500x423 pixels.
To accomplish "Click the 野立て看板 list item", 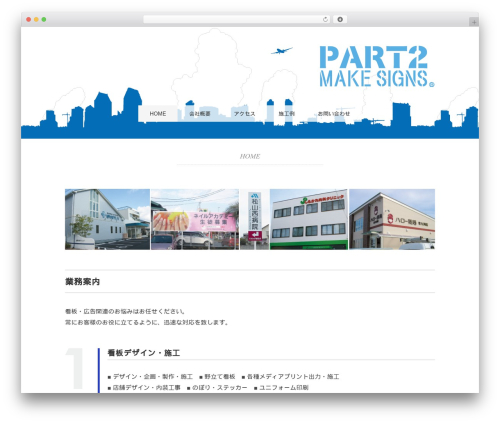I will coord(217,377).
